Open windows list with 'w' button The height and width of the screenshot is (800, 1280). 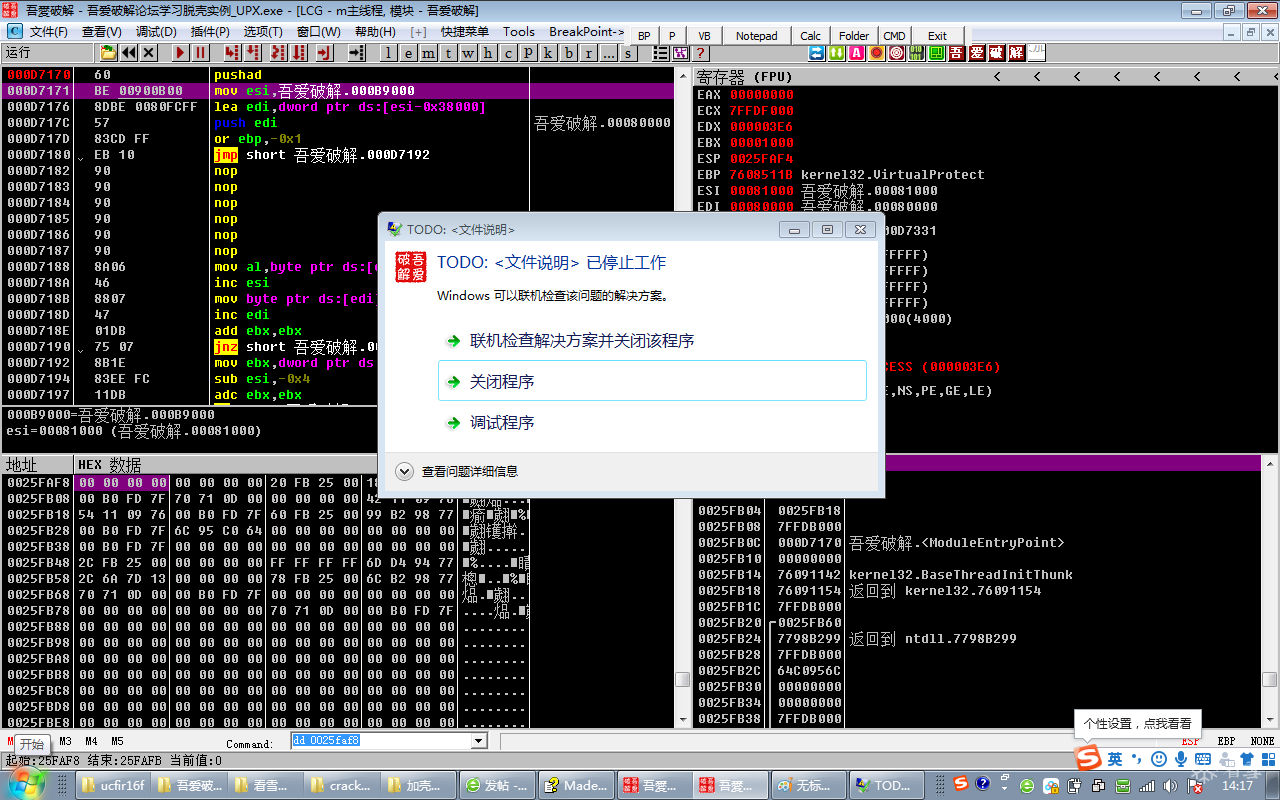(x=468, y=53)
